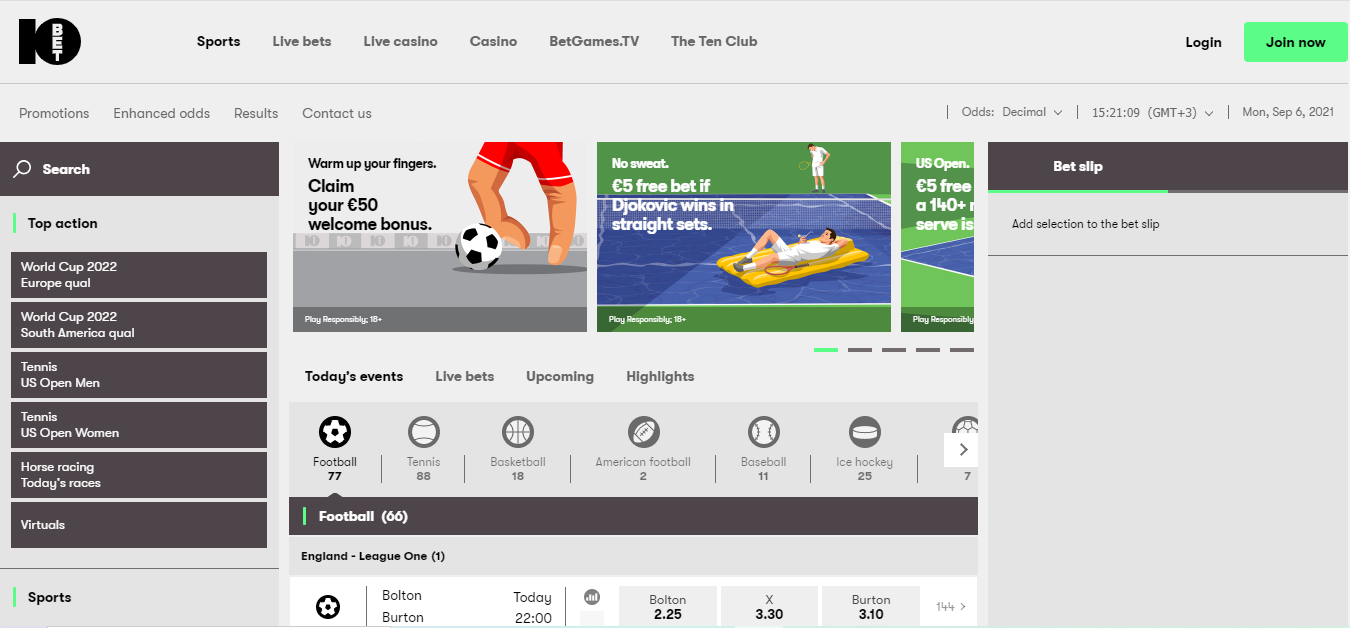
Task: Click the 10Bet logo
Action: coord(49,42)
